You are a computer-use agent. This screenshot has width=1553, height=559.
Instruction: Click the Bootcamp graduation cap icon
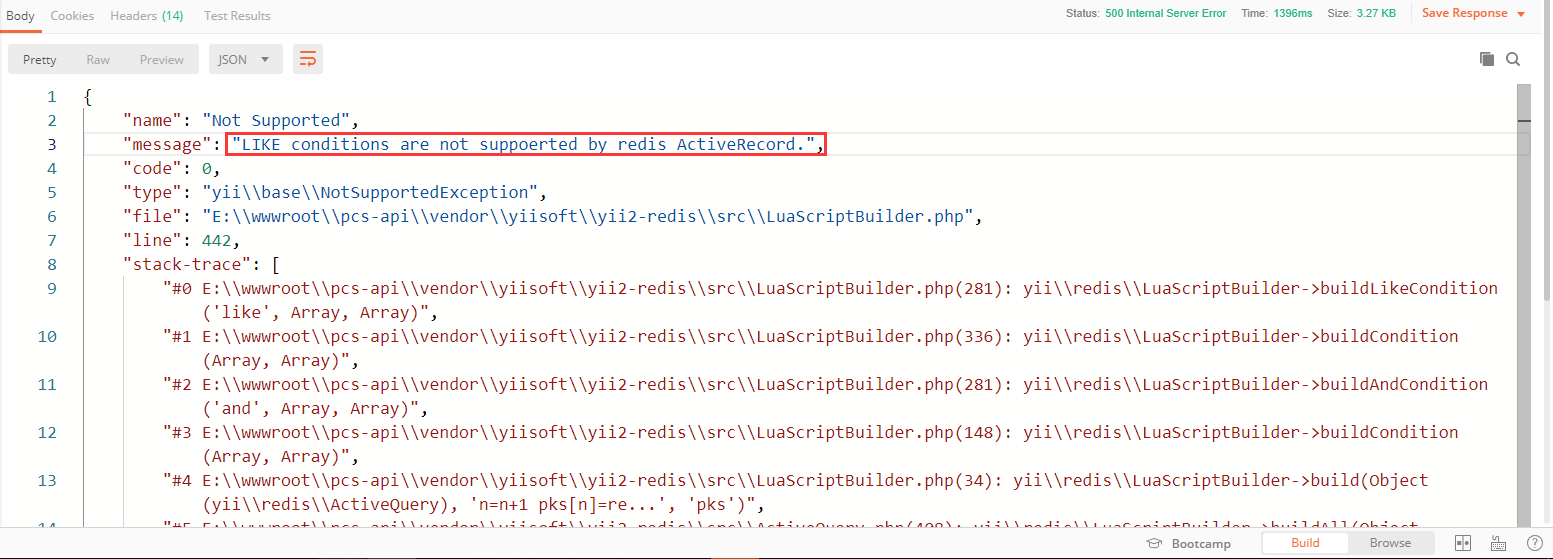click(1154, 543)
